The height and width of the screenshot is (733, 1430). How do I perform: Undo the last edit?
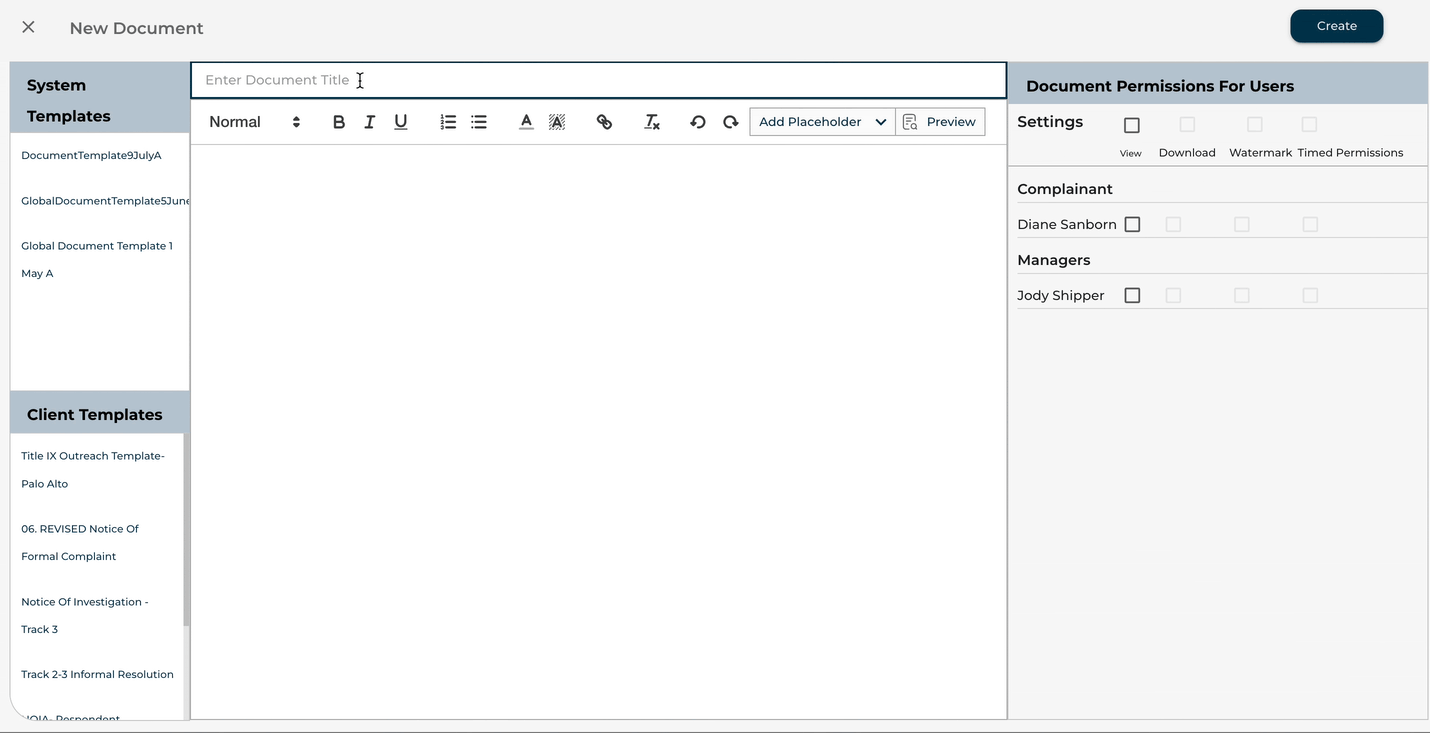pos(698,122)
